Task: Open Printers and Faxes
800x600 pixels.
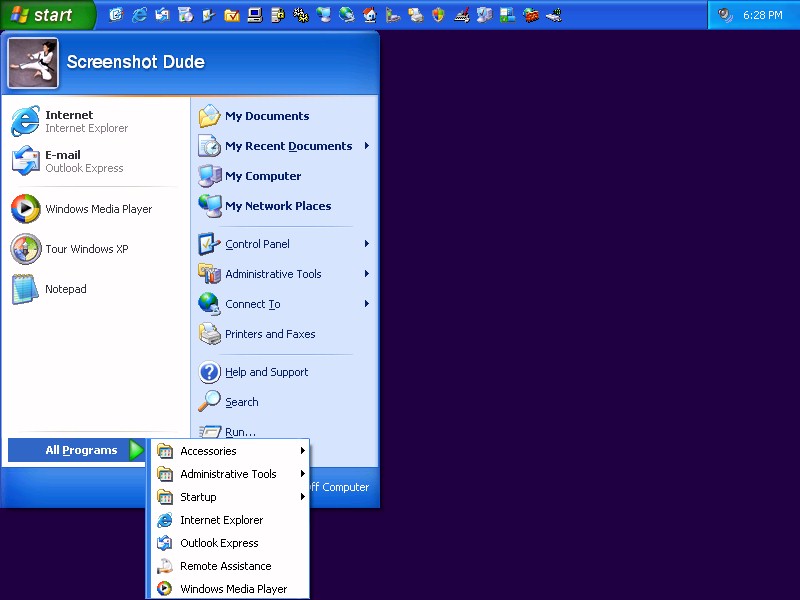Action: click(x=269, y=334)
